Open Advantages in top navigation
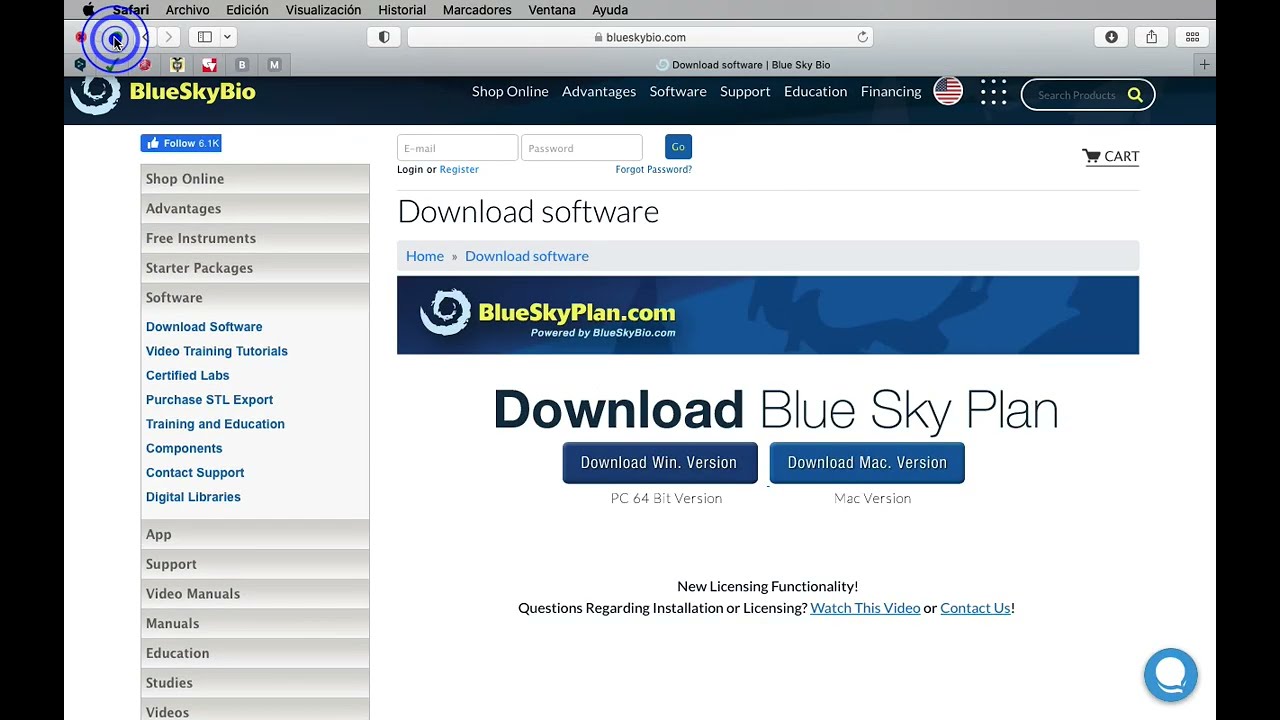The height and width of the screenshot is (720, 1280). pyautogui.click(x=599, y=91)
